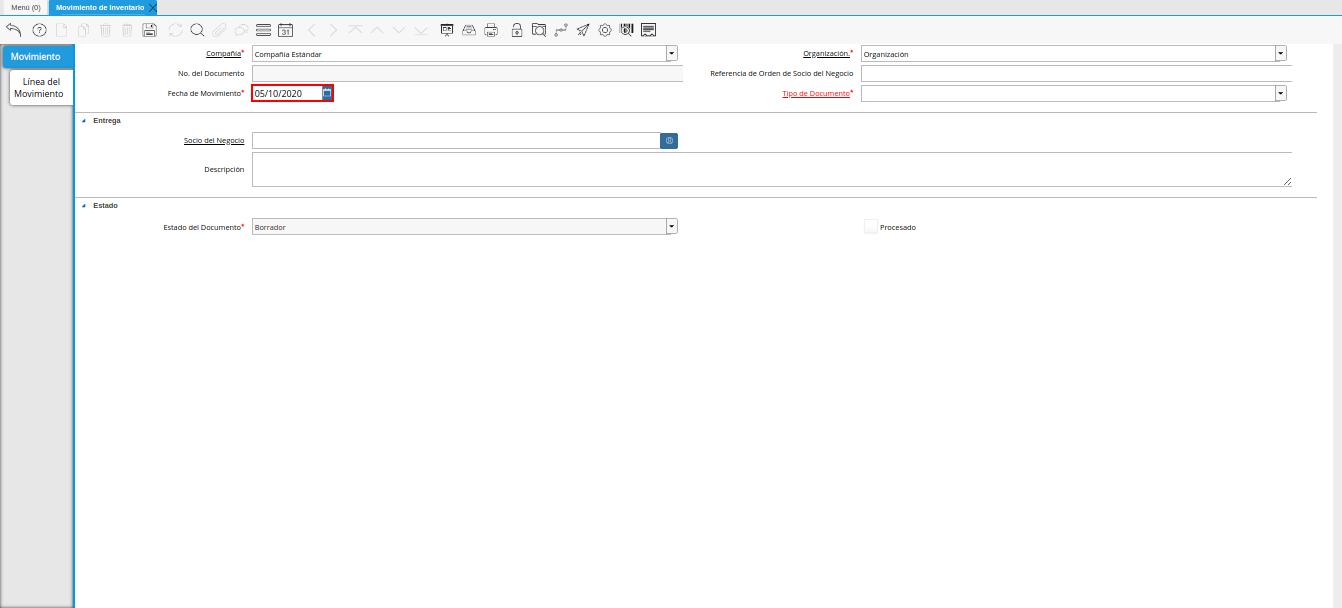
Task: Save record with floppy disk icon
Action: click(x=150, y=30)
